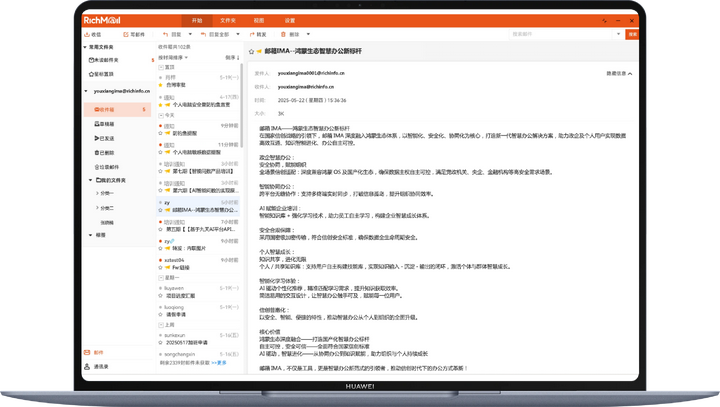This screenshot has height=407, width=720.
Task: Click recipient address in reading pane header
Action: (305, 87)
